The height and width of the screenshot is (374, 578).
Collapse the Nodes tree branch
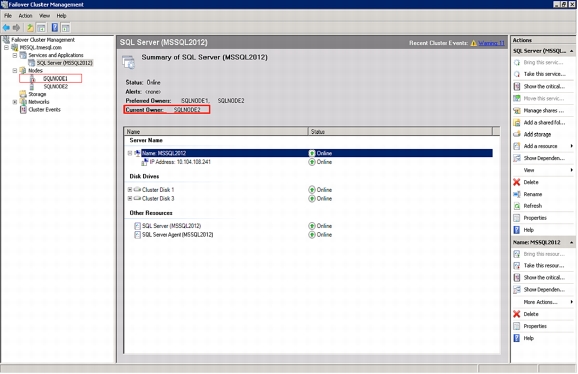pyautogui.click(x=15, y=70)
